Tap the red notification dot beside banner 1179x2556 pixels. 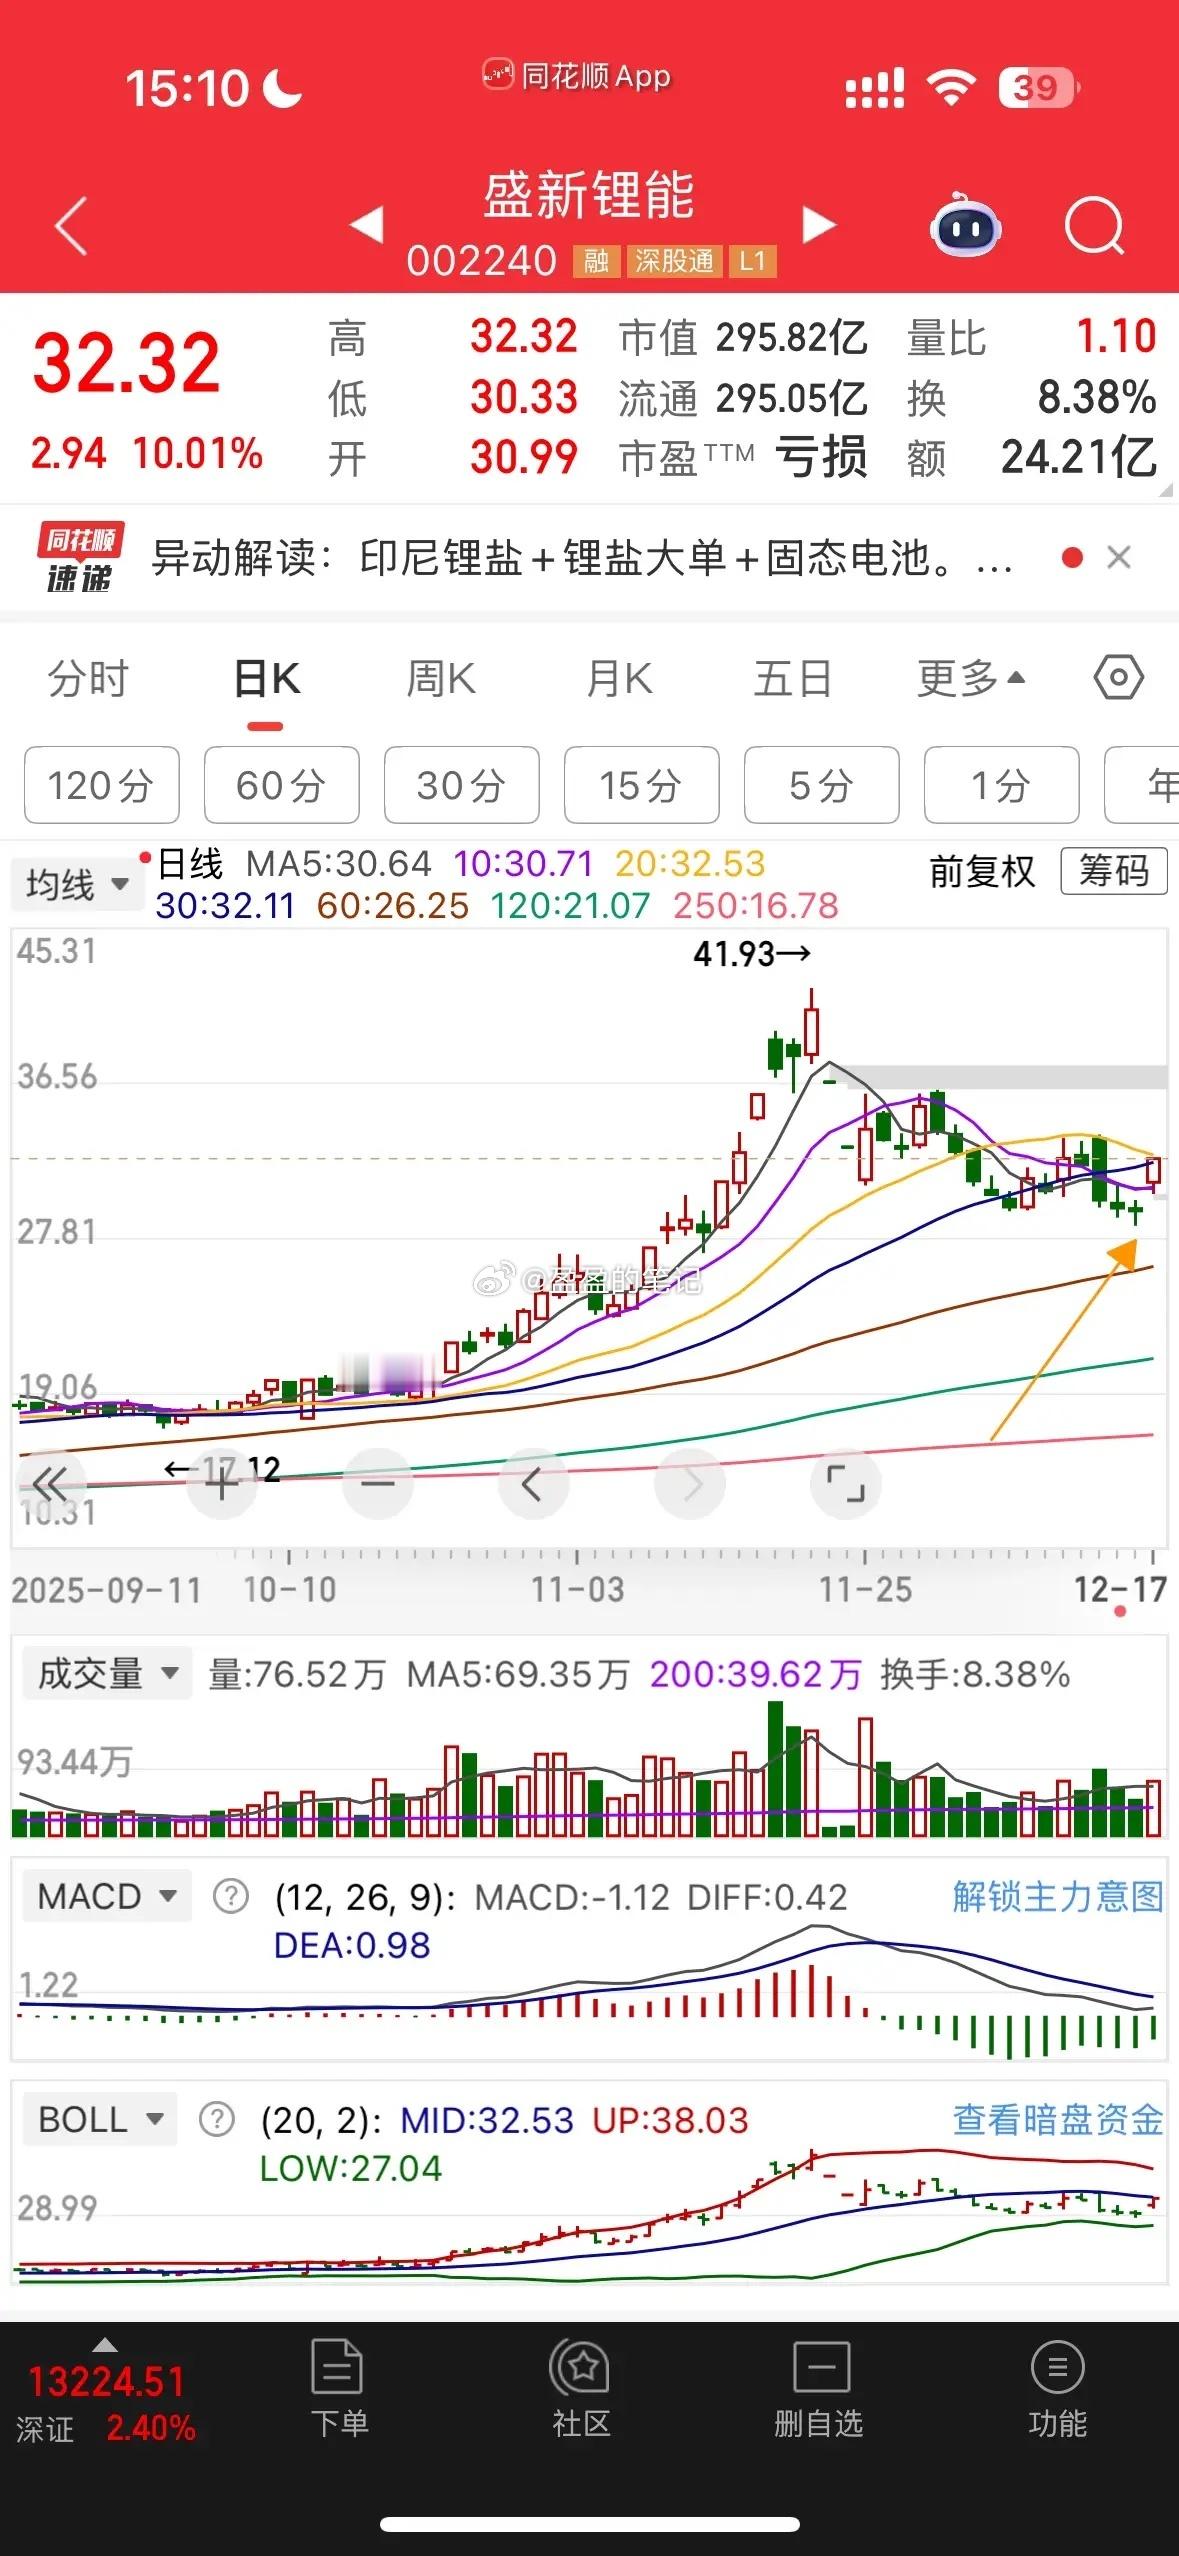[1072, 557]
